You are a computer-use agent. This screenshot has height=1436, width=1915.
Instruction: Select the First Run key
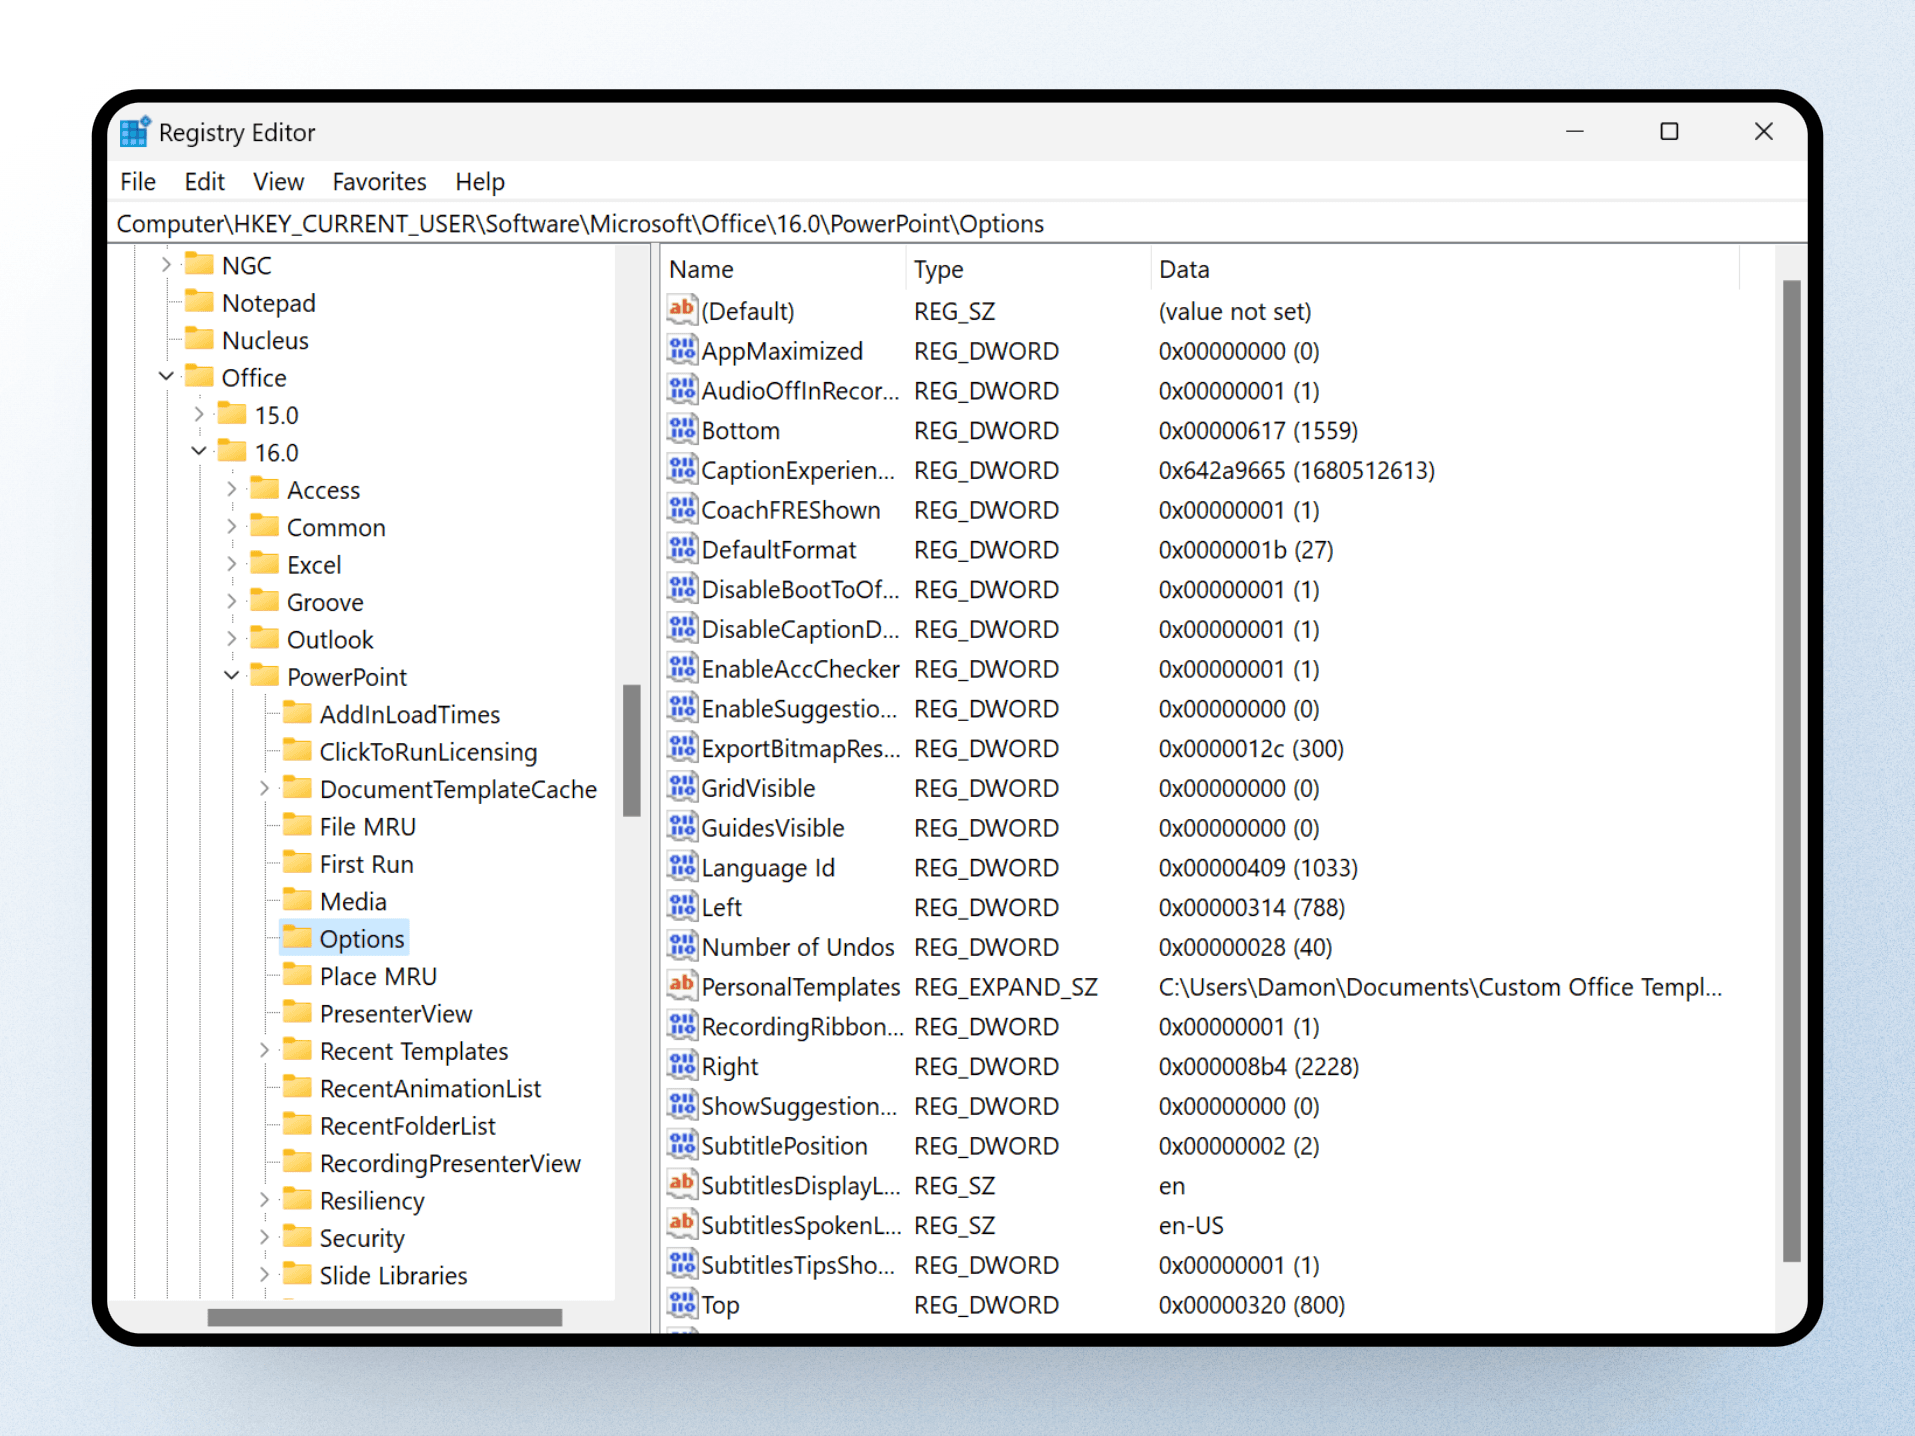pos(366,864)
